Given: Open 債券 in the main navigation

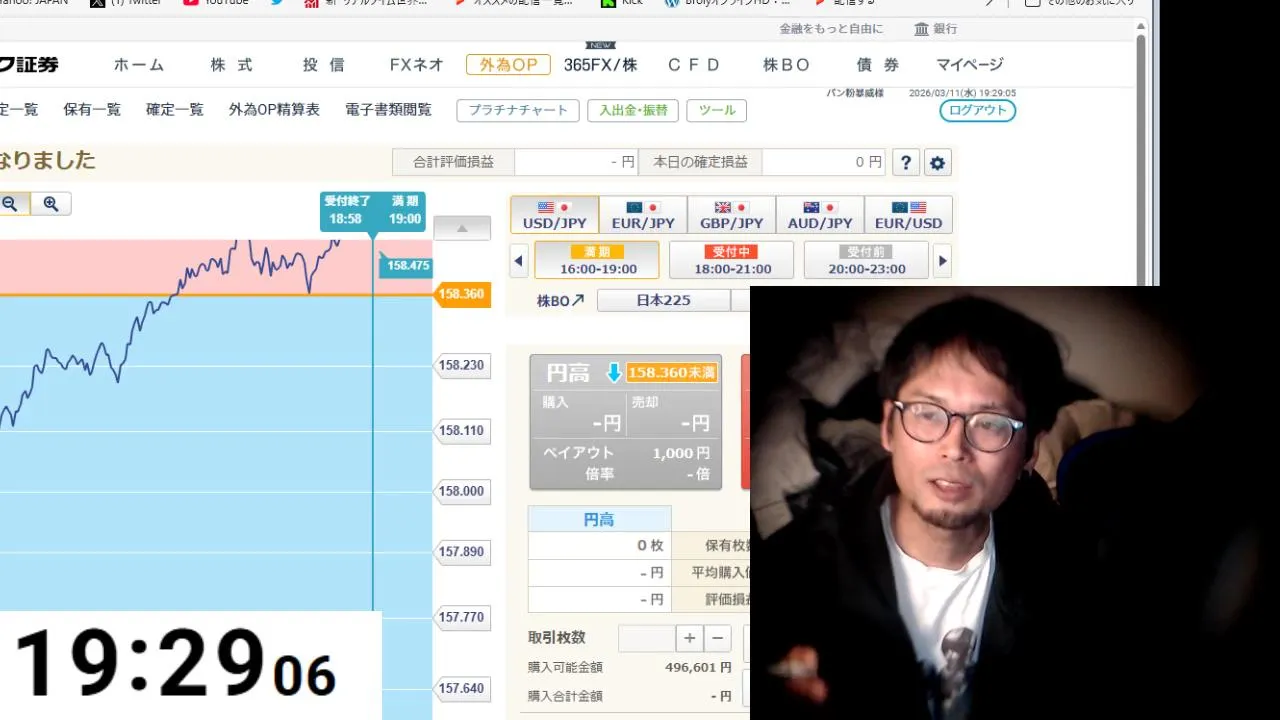Looking at the screenshot, I should [878, 65].
